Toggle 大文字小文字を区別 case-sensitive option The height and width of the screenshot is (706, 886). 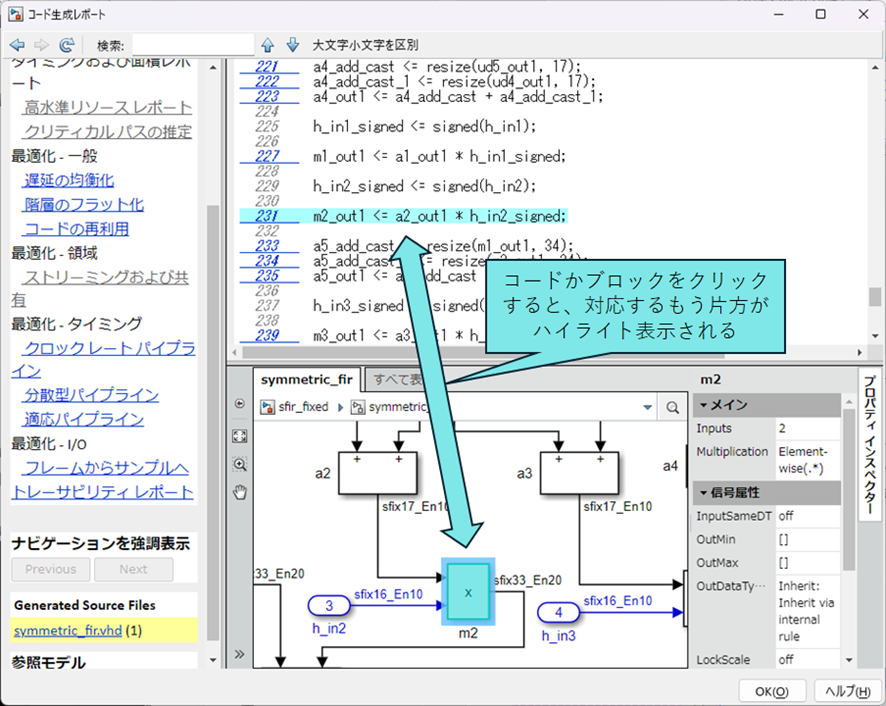pos(365,45)
